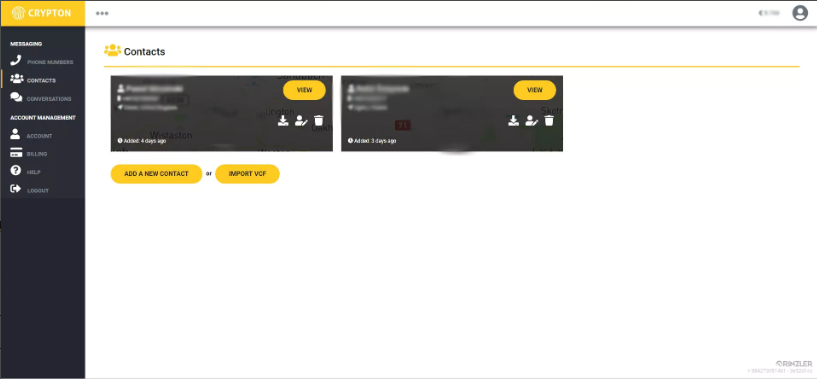View the contact added 4 days ago
817x379 pixels.
click(304, 90)
